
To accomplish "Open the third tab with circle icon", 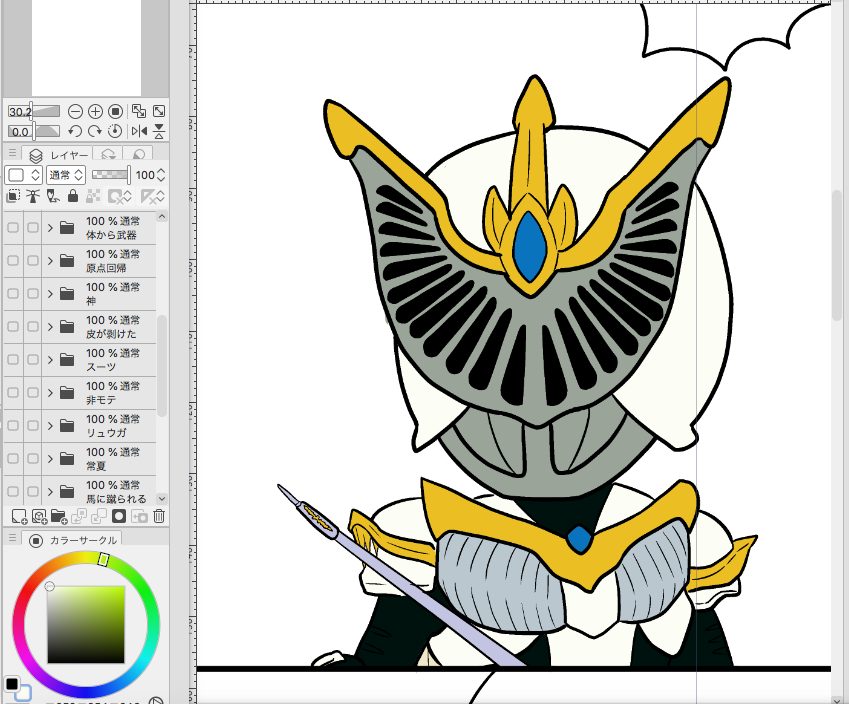I will click(x=139, y=155).
